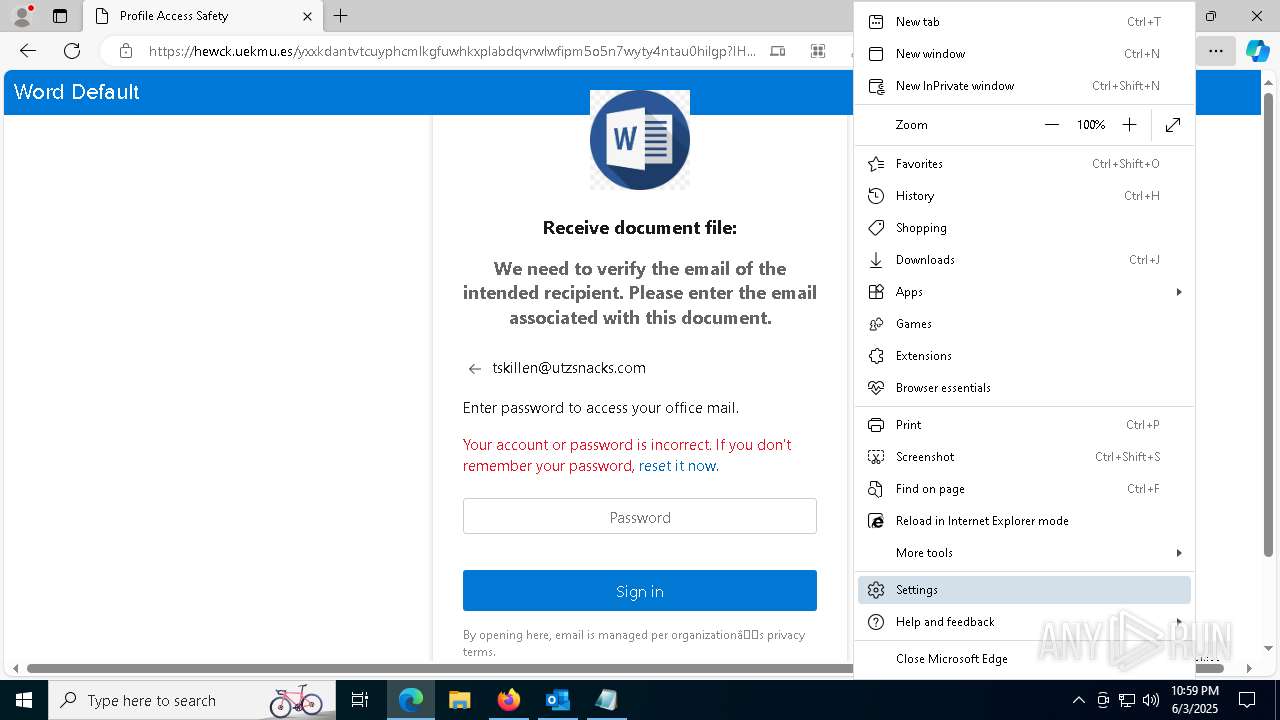Open Games menu entry

point(1024,324)
